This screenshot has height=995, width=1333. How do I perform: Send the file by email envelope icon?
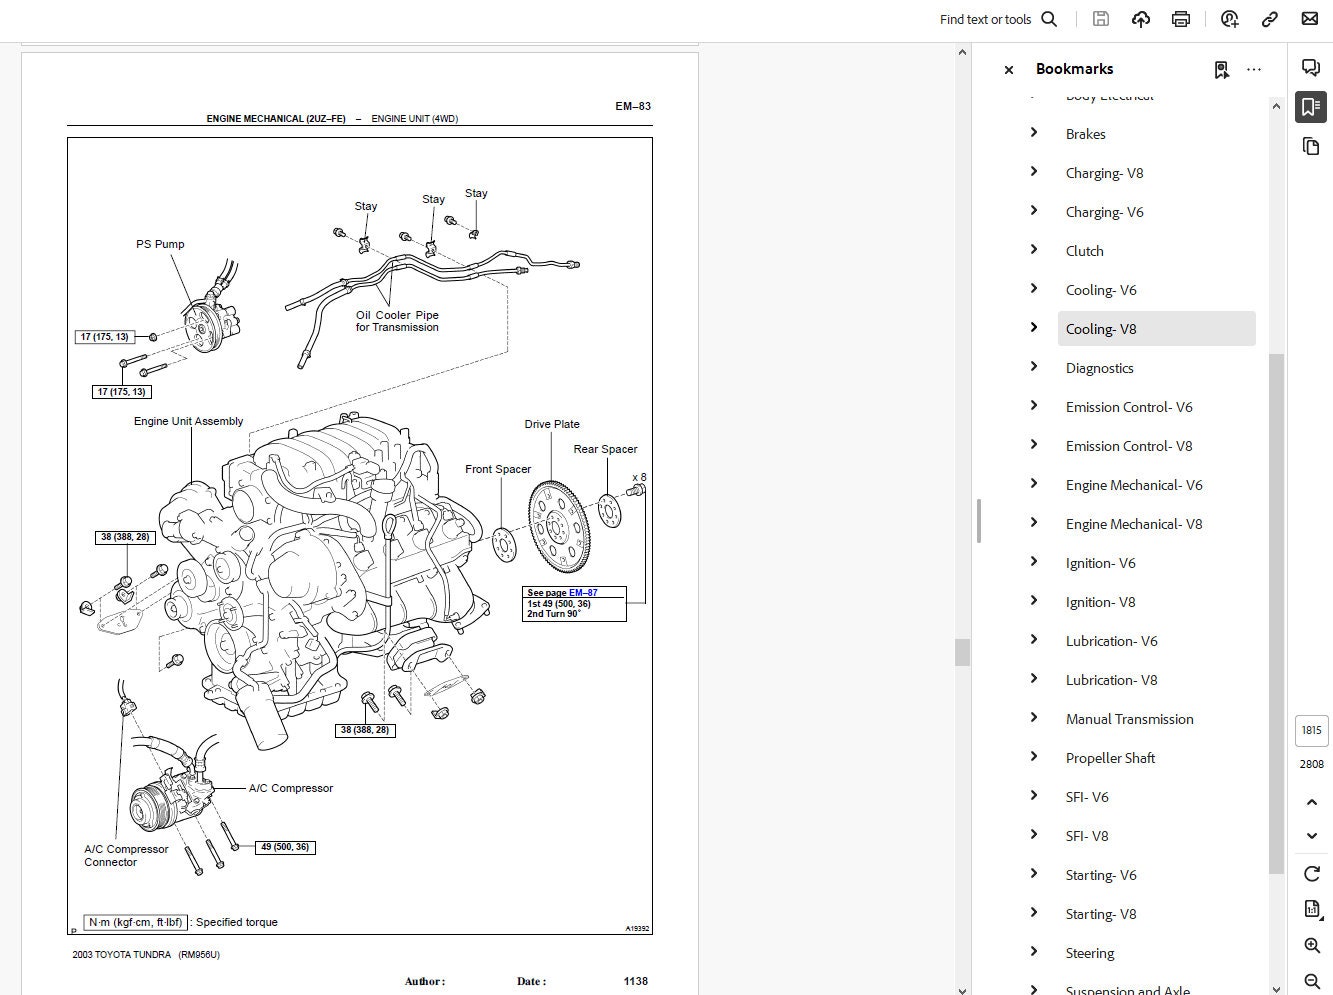1310,19
